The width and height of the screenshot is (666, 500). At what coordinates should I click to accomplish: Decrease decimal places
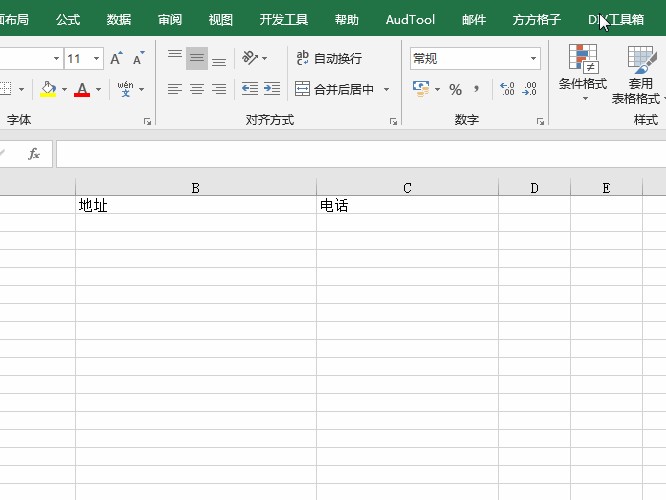(x=529, y=89)
